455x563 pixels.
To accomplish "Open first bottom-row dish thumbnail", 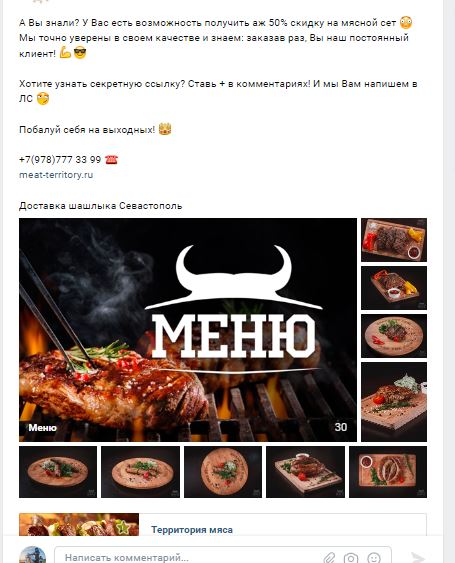I will [58, 472].
